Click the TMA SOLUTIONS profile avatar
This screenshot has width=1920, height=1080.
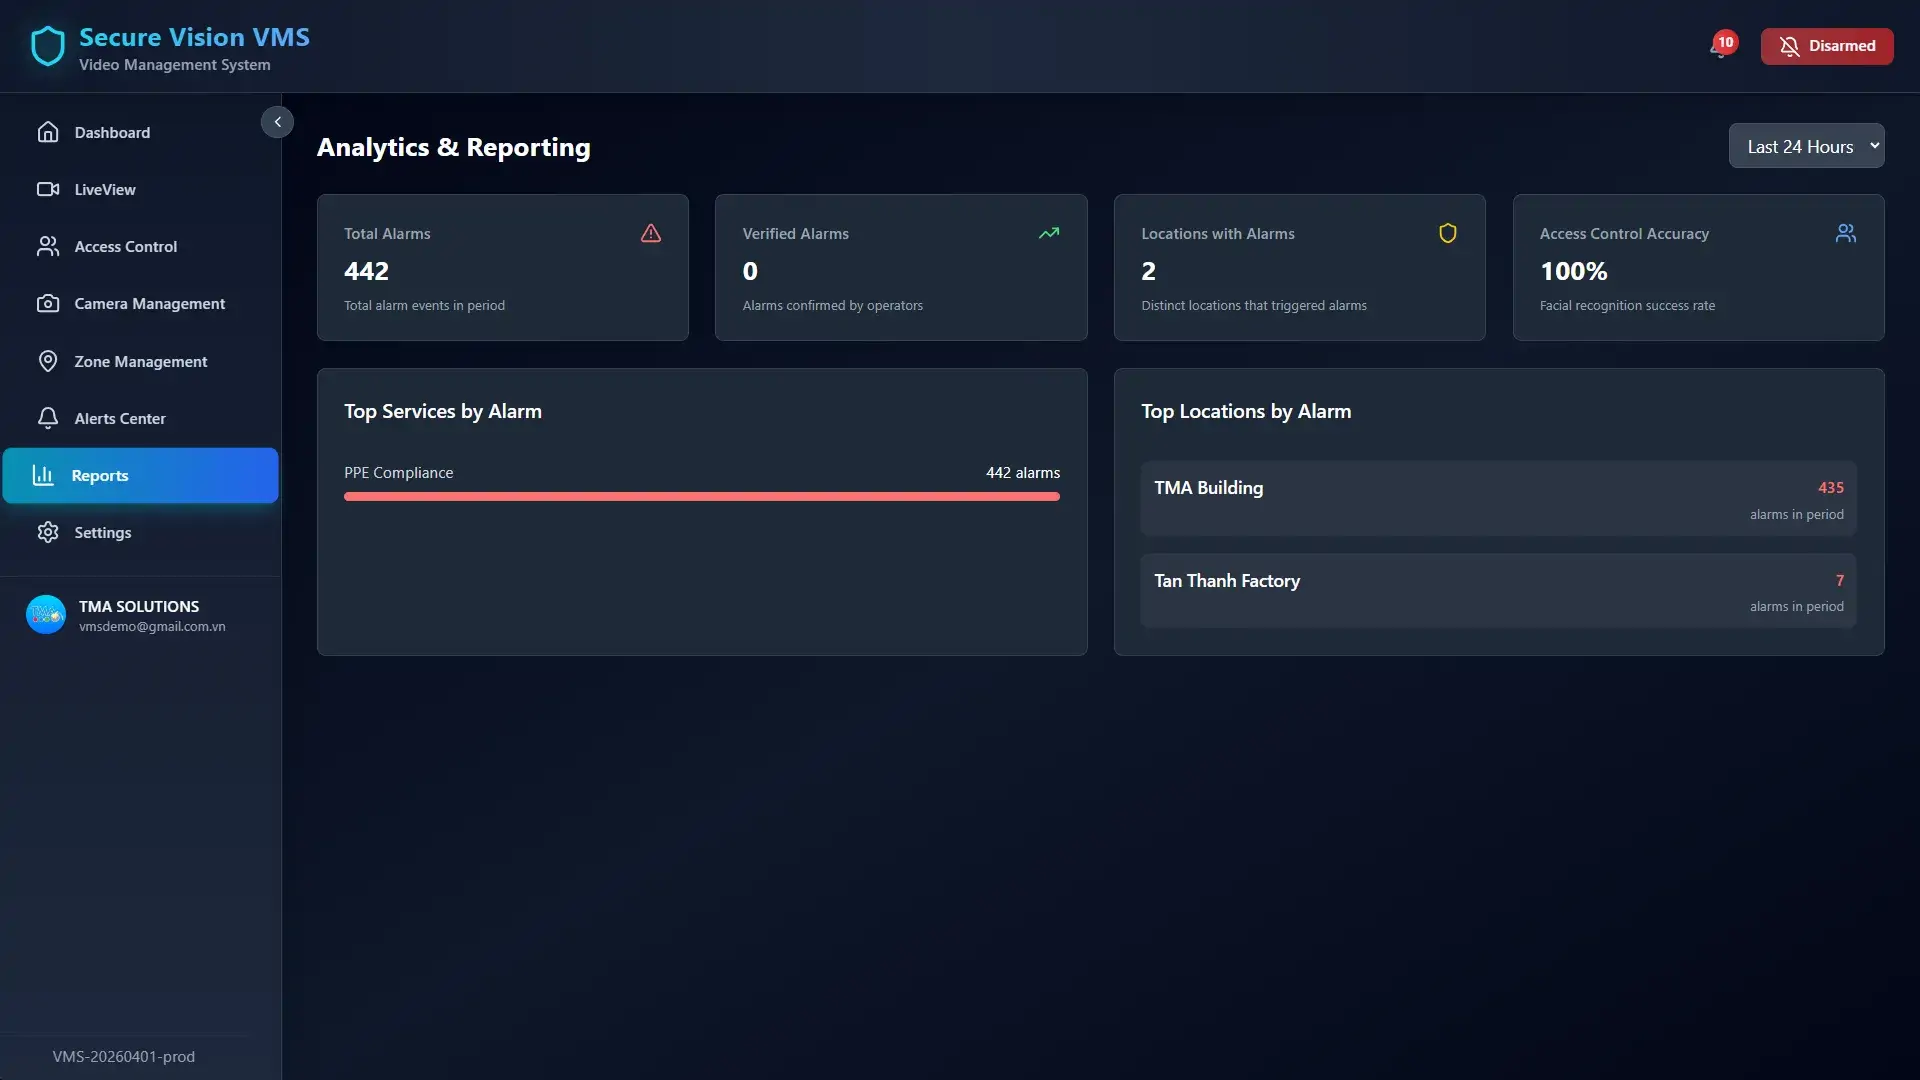coord(46,614)
